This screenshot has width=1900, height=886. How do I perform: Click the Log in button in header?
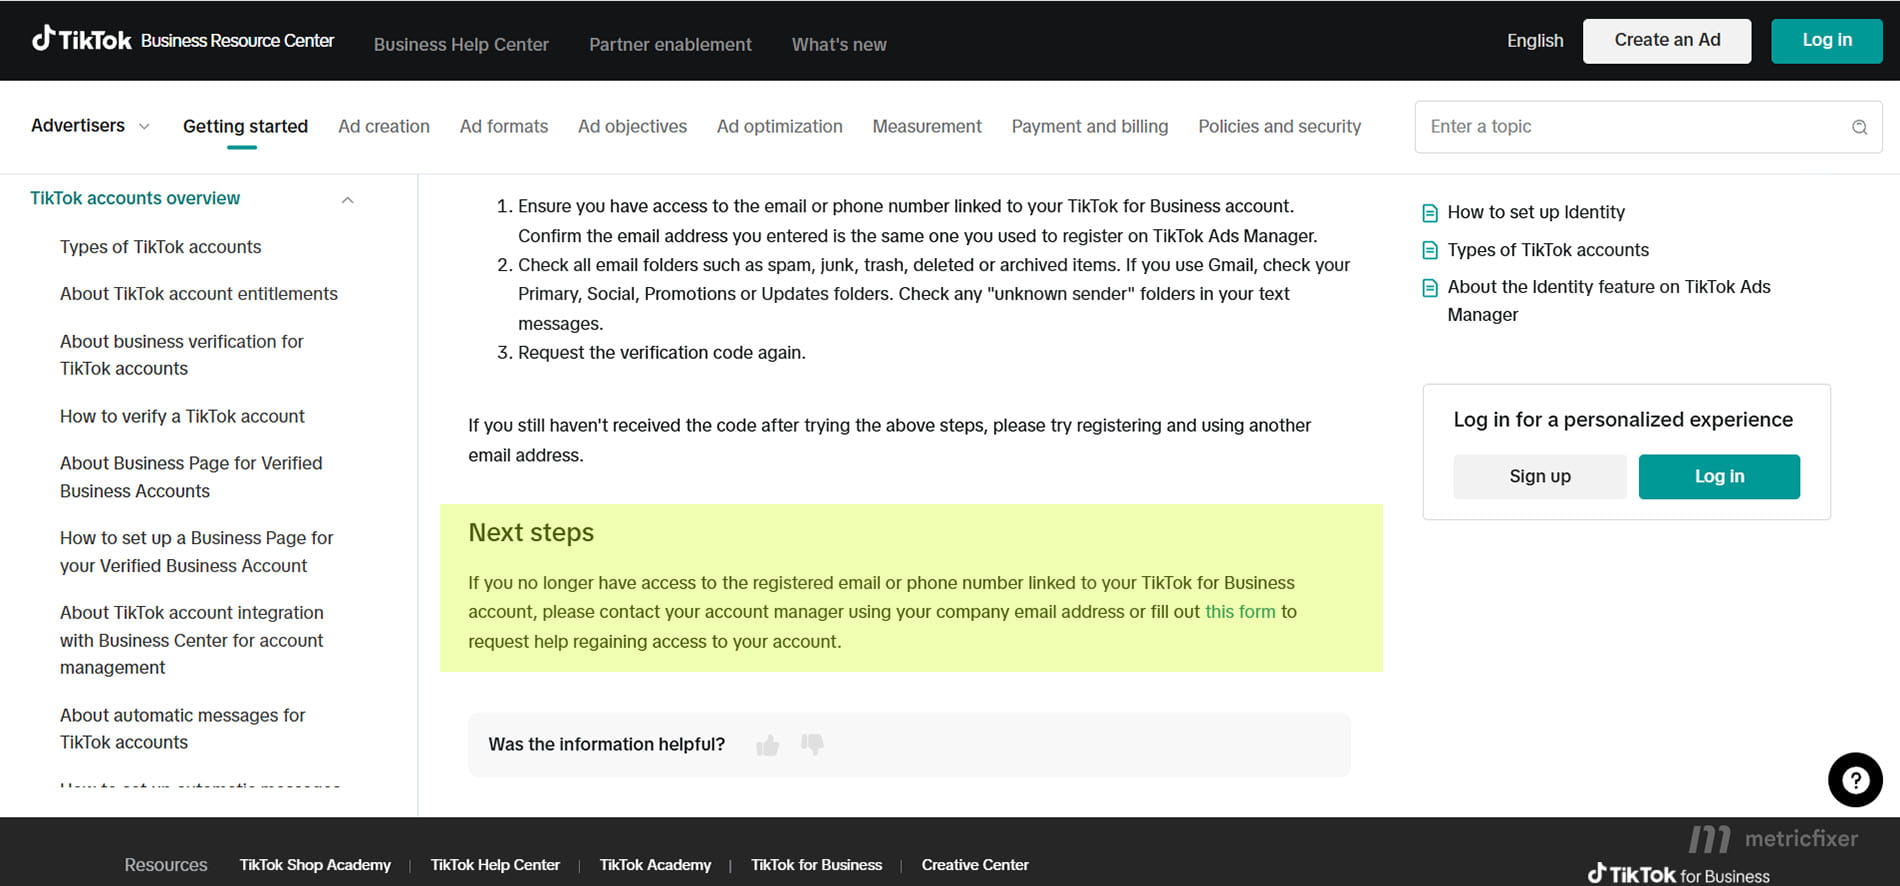[1827, 41]
